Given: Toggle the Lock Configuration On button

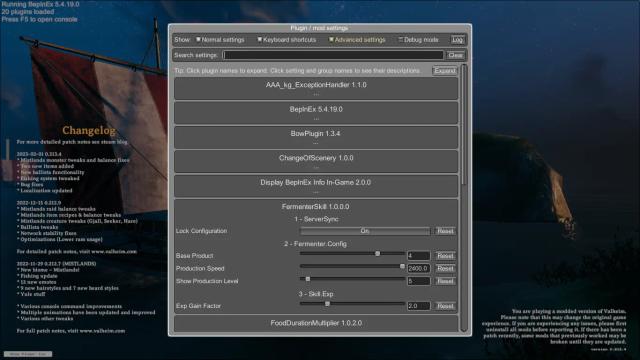Looking at the screenshot, I should 365,231.
